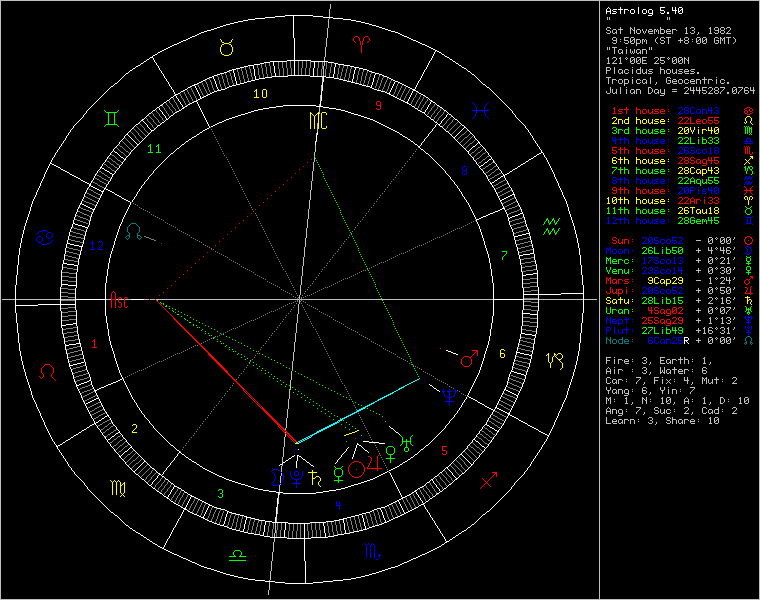
Task: Click the 'Moon: 26Lib50' row
Action: (x=679, y=251)
